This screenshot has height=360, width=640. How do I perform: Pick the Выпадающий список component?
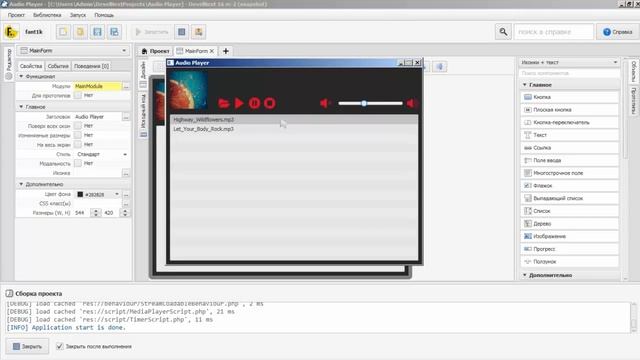pyautogui.click(x=569, y=198)
